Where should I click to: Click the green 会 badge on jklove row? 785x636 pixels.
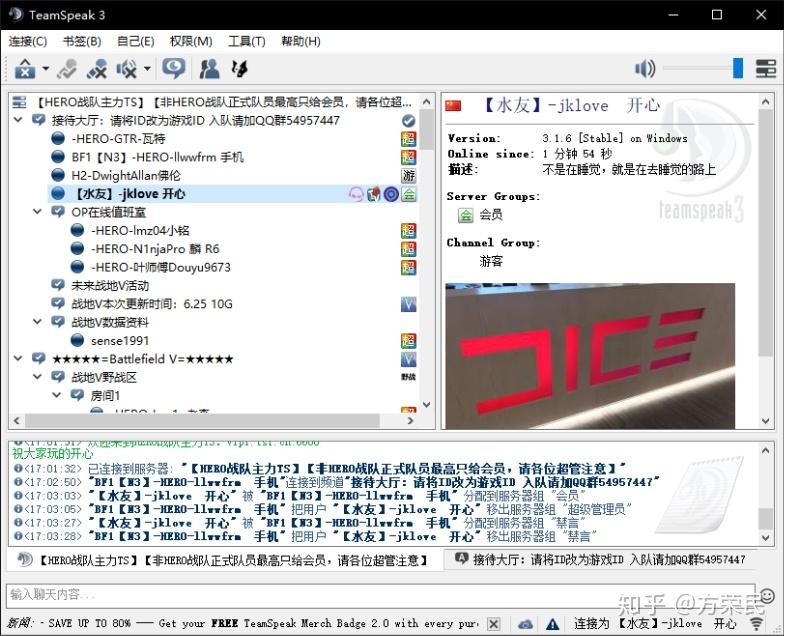pos(409,194)
